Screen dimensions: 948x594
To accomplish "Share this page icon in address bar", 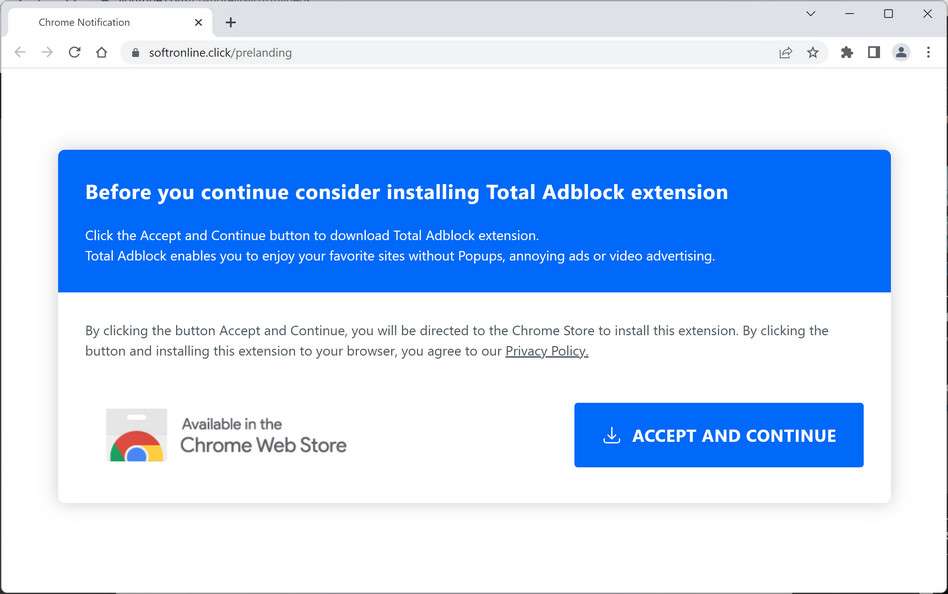I will [x=785, y=53].
